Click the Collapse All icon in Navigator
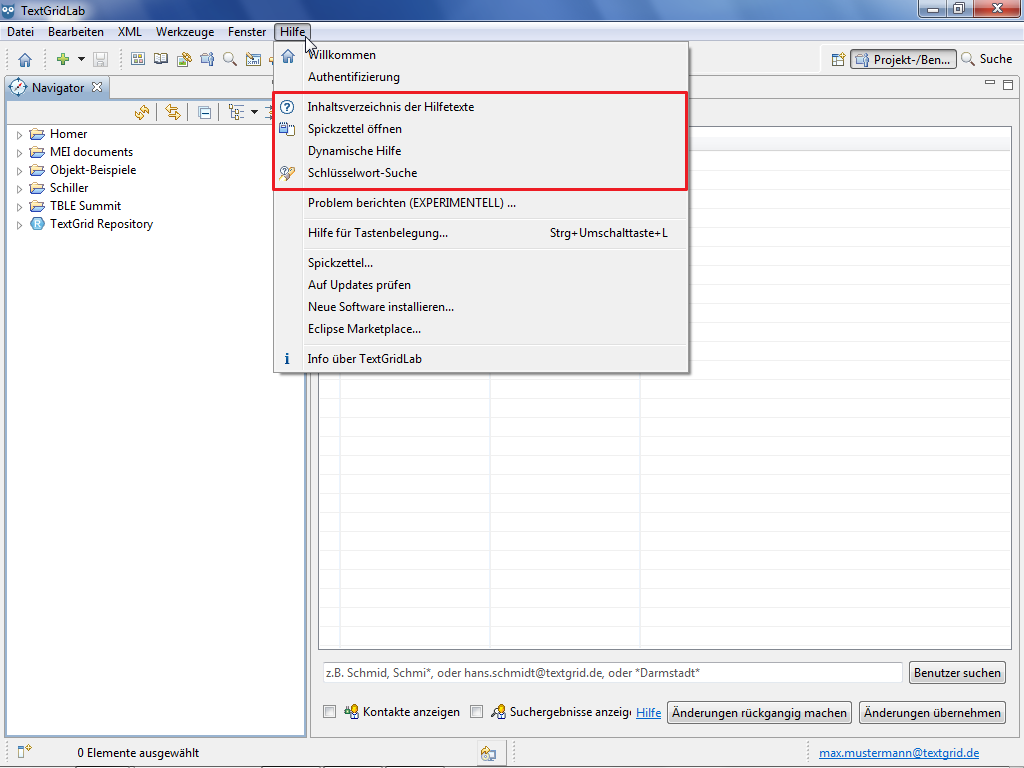 click(x=204, y=113)
